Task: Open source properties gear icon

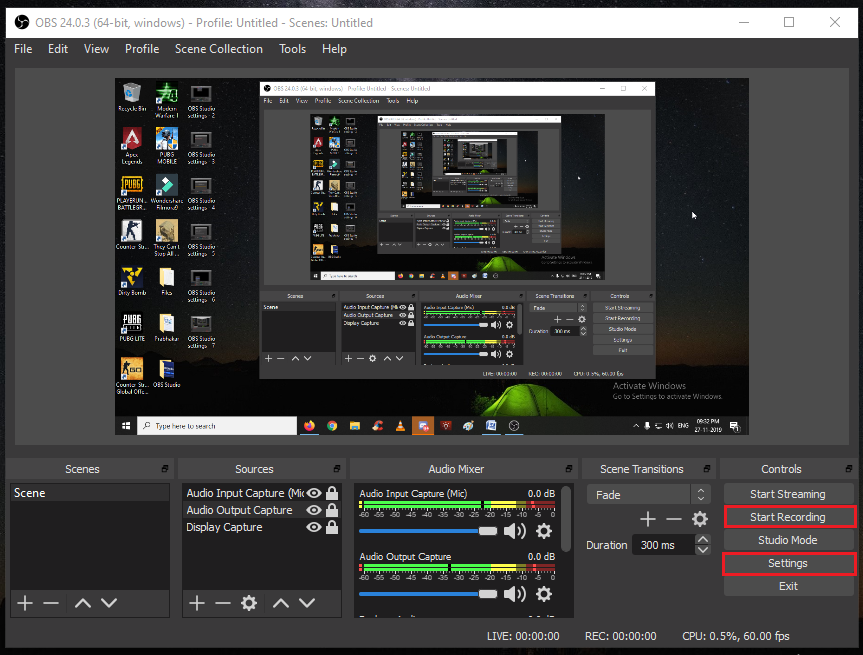Action: coord(249,603)
